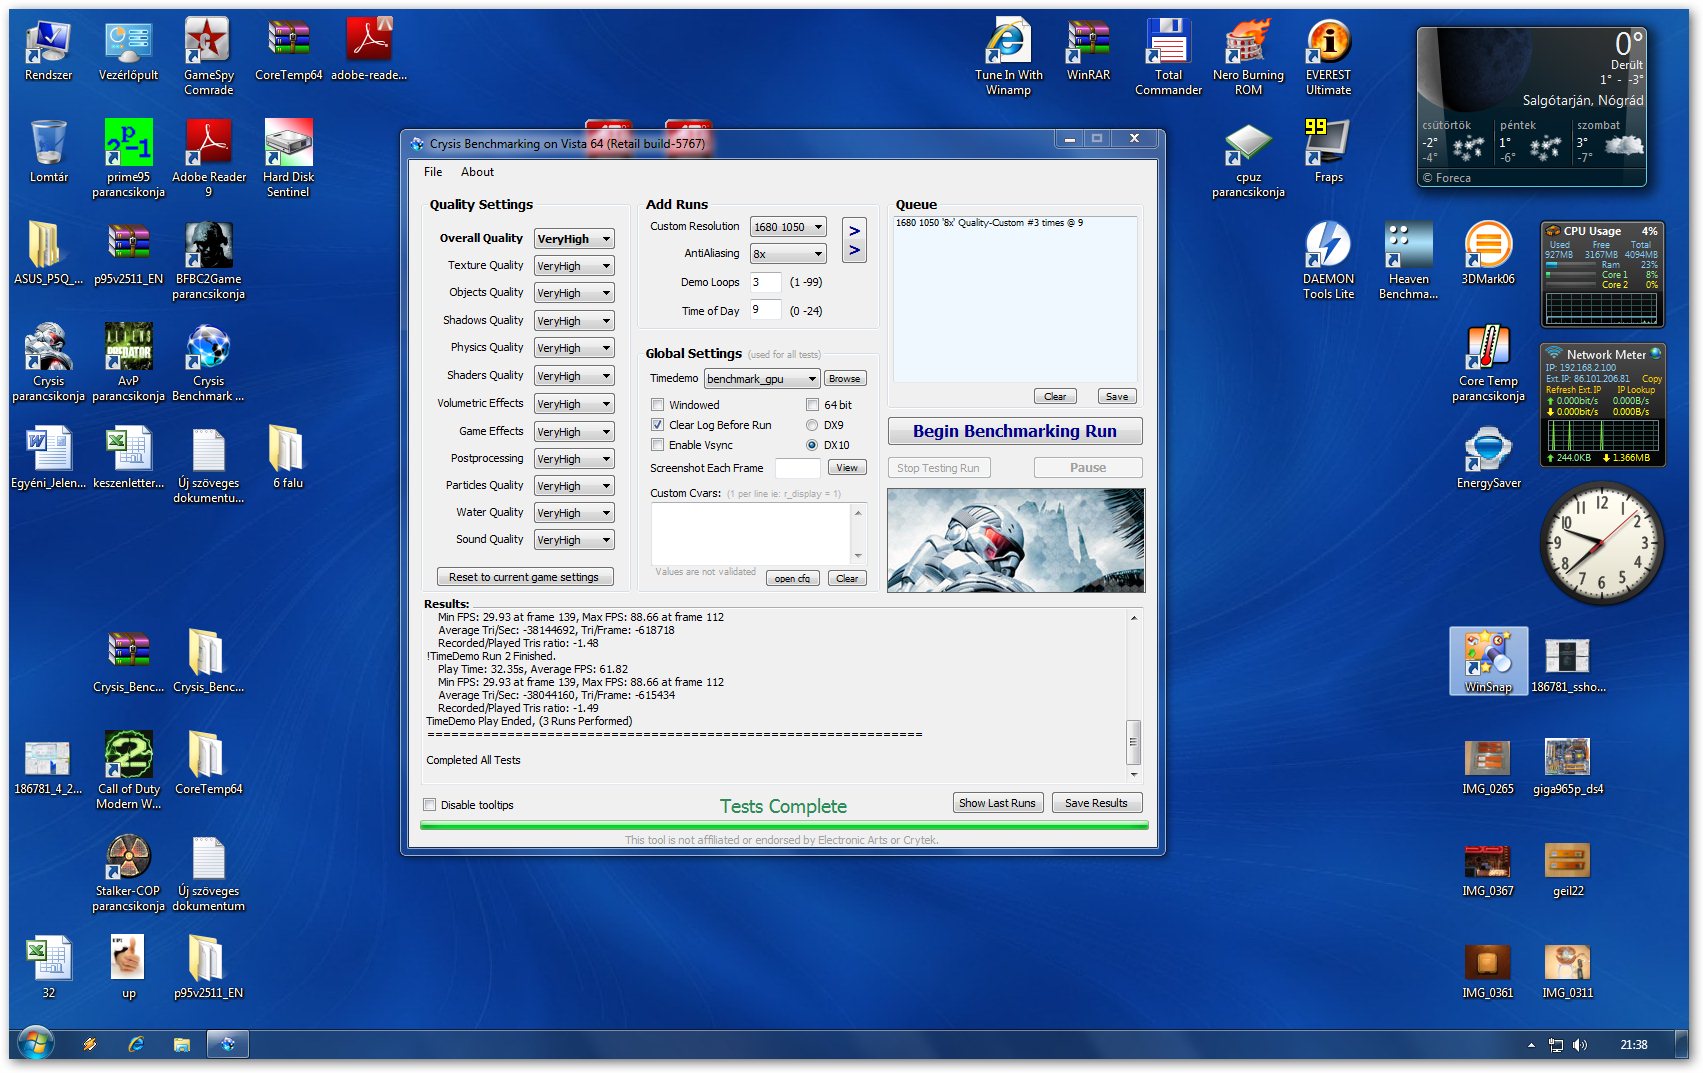
Task: Click the volume icon in system tray
Action: [x=1579, y=1045]
